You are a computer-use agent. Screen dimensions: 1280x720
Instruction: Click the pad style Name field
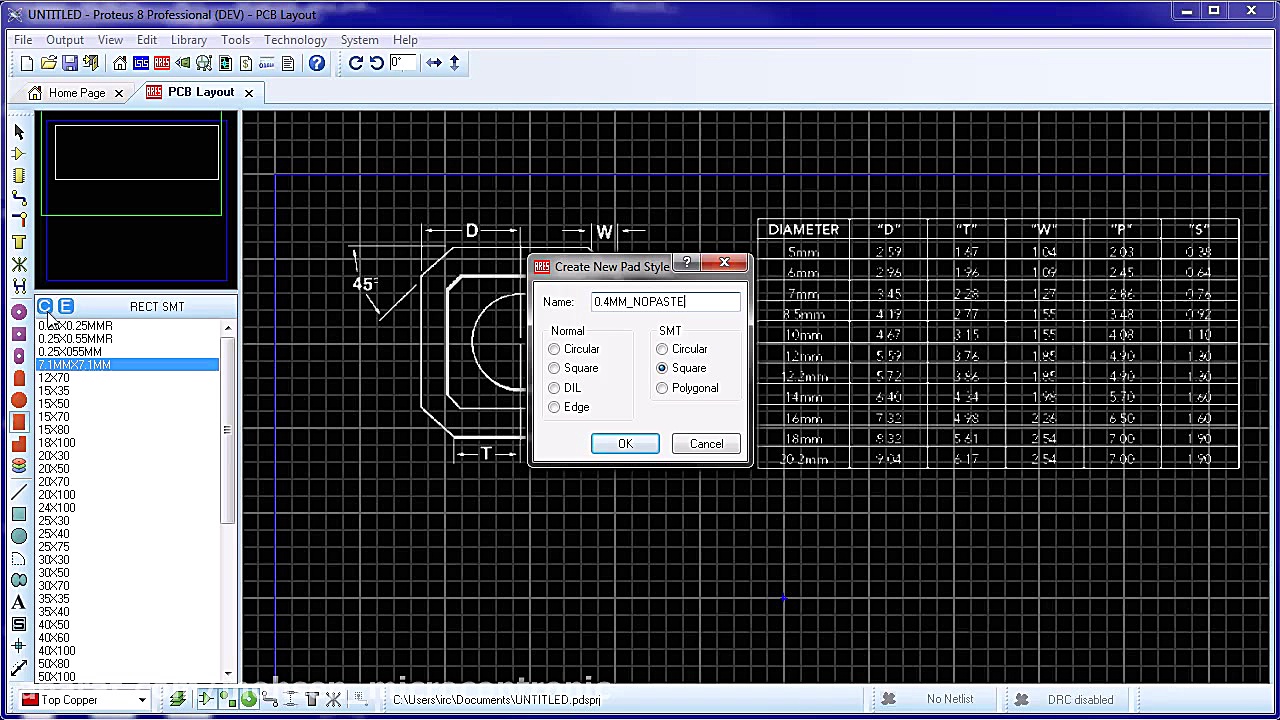click(666, 301)
